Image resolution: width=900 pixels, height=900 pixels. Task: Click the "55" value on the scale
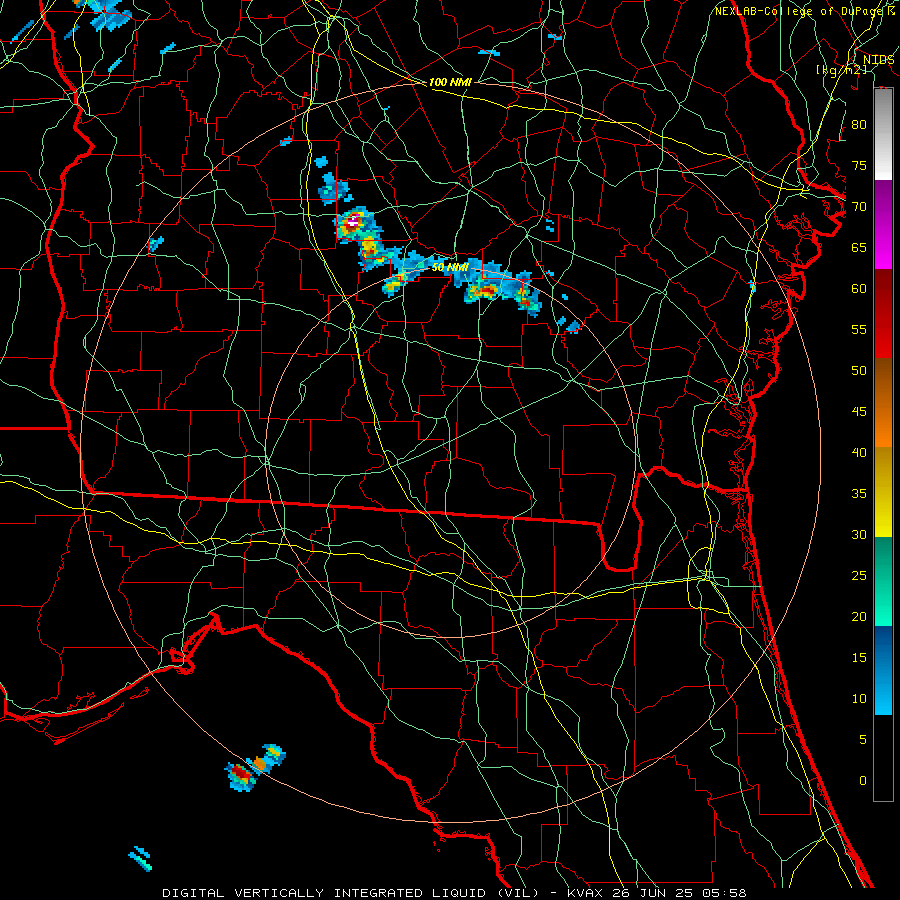pos(859,329)
